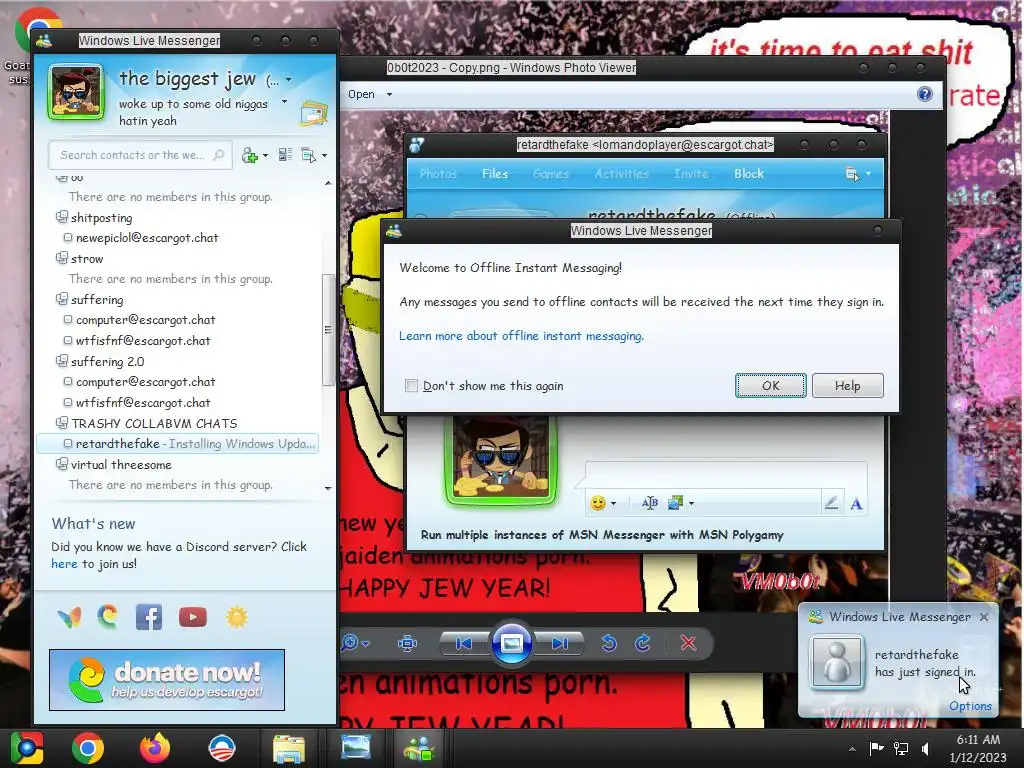Screen dimensions: 1024x768
Task: Rotate image clockwise in Photo Viewer
Action: (x=643, y=644)
